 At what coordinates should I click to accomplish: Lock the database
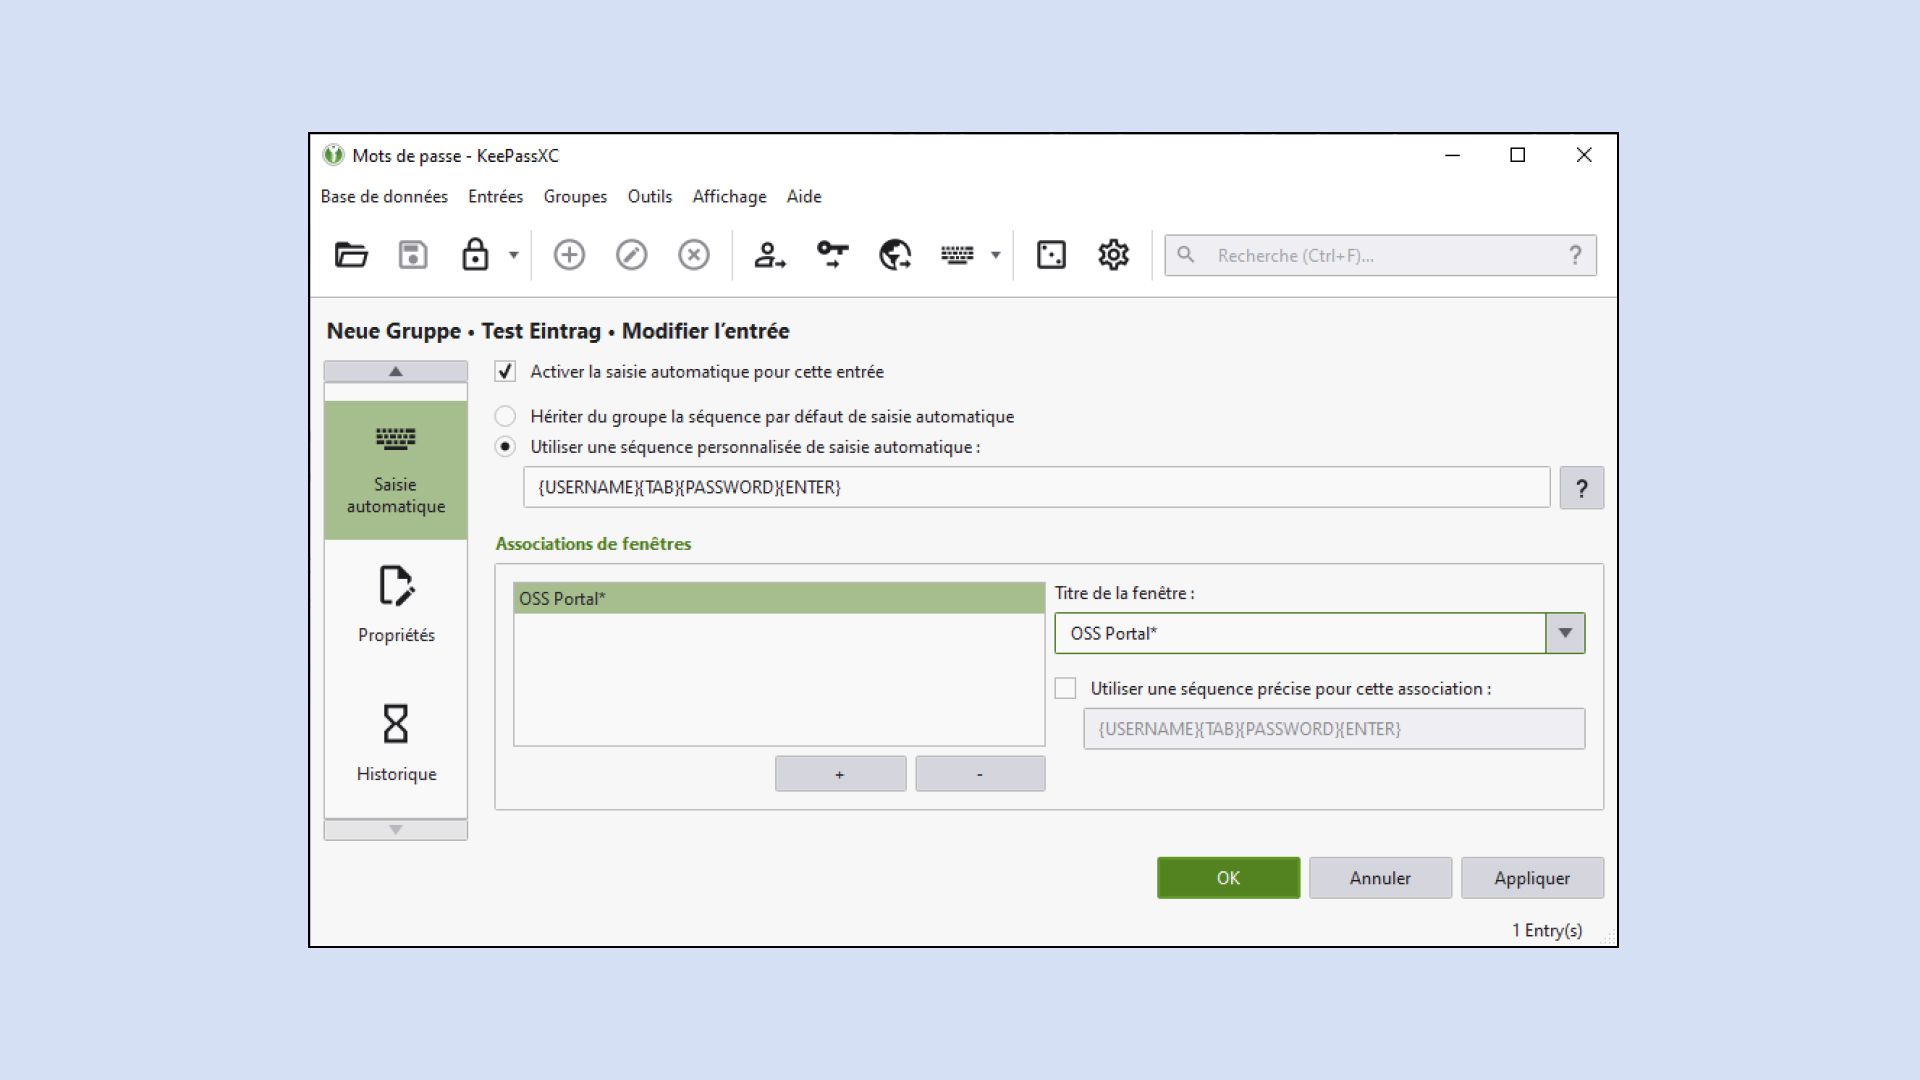[477, 255]
